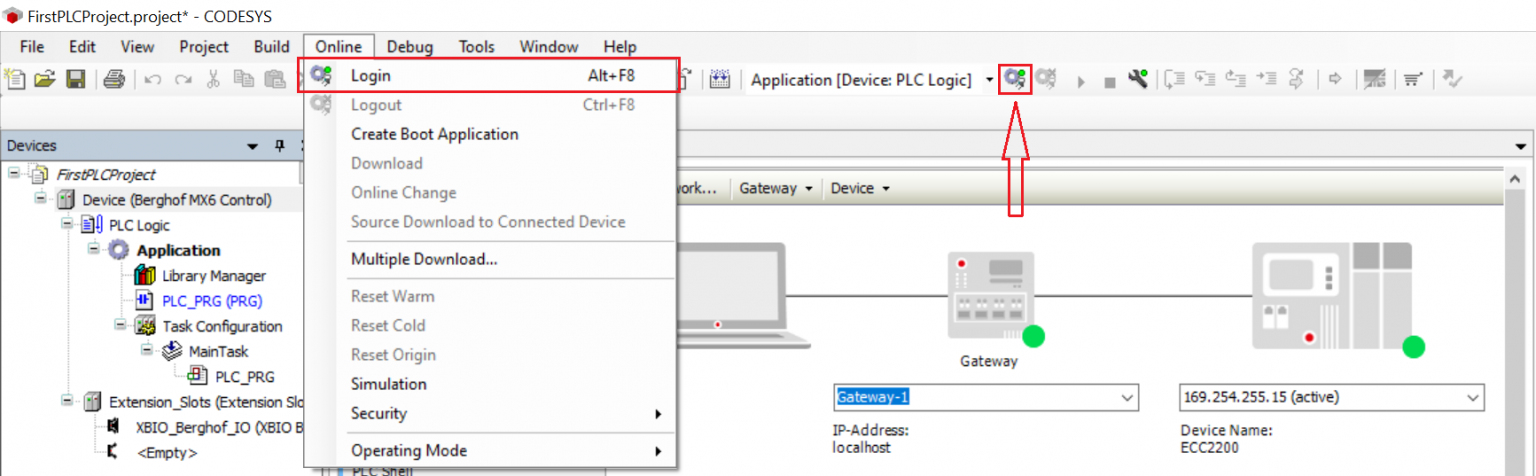Click the Login toolbar icon
The image size is (1536, 476).
(1015, 80)
